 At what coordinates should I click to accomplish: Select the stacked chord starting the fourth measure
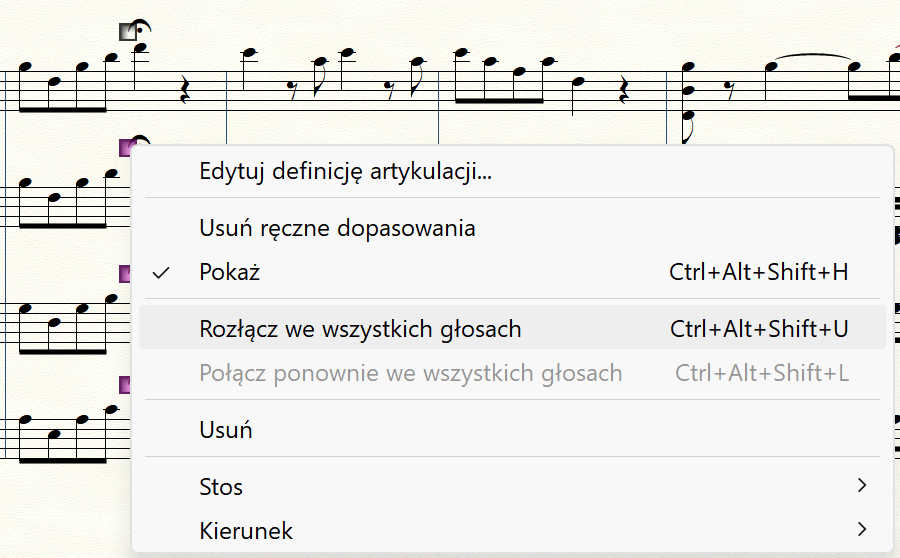click(x=688, y=102)
